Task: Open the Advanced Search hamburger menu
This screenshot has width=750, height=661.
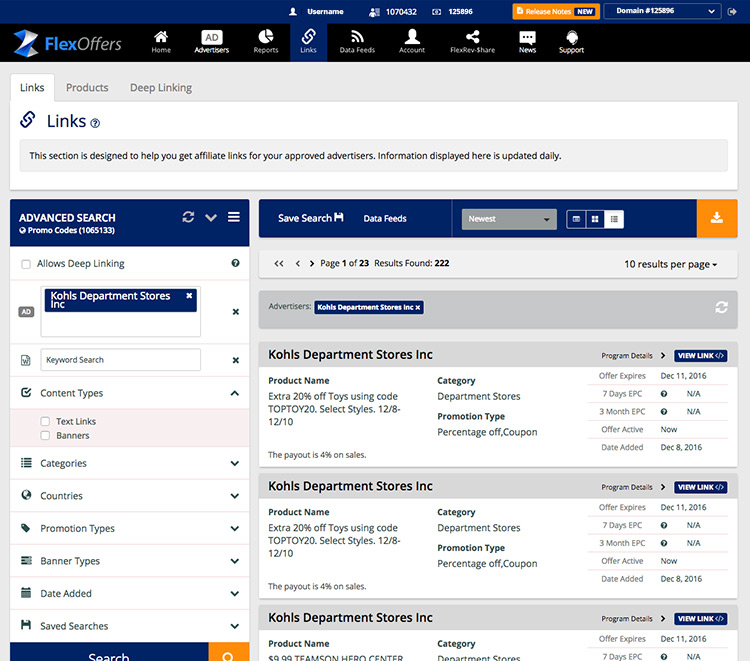Action: point(234,217)
